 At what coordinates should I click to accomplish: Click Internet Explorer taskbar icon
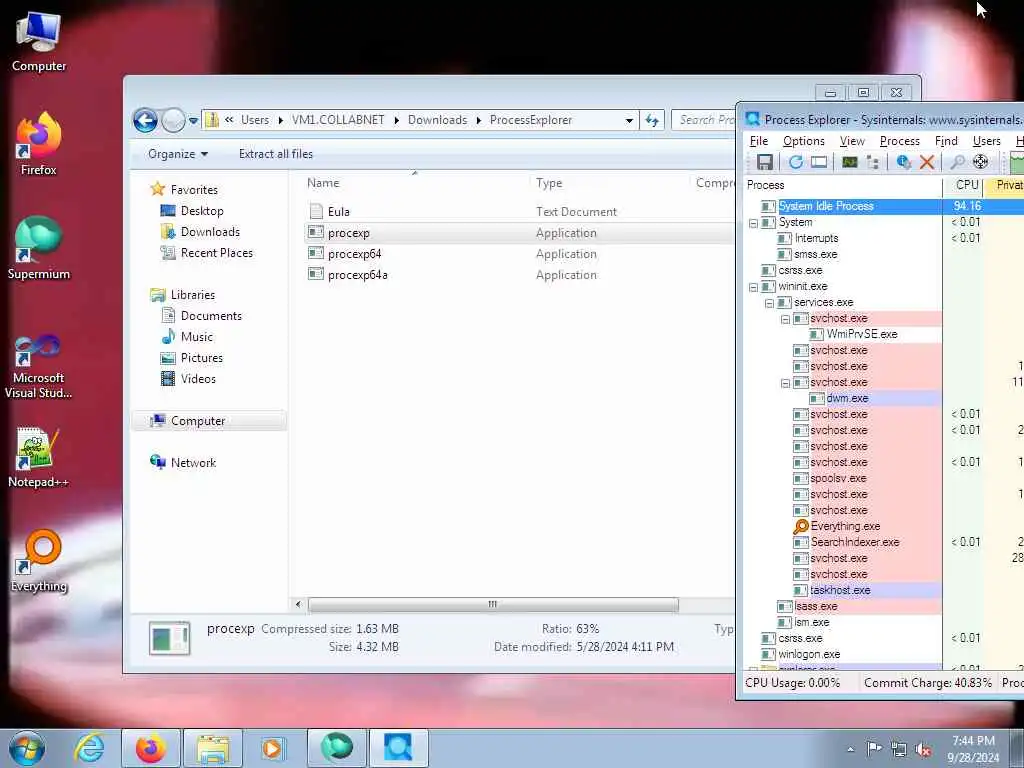[89, 748]
